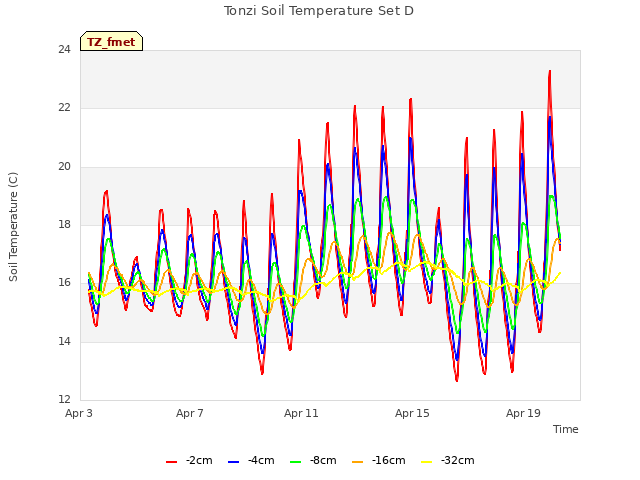Viewport: 640px width, 480px height.
Task: Click the Apr 15 tick label
Action: 412,413
